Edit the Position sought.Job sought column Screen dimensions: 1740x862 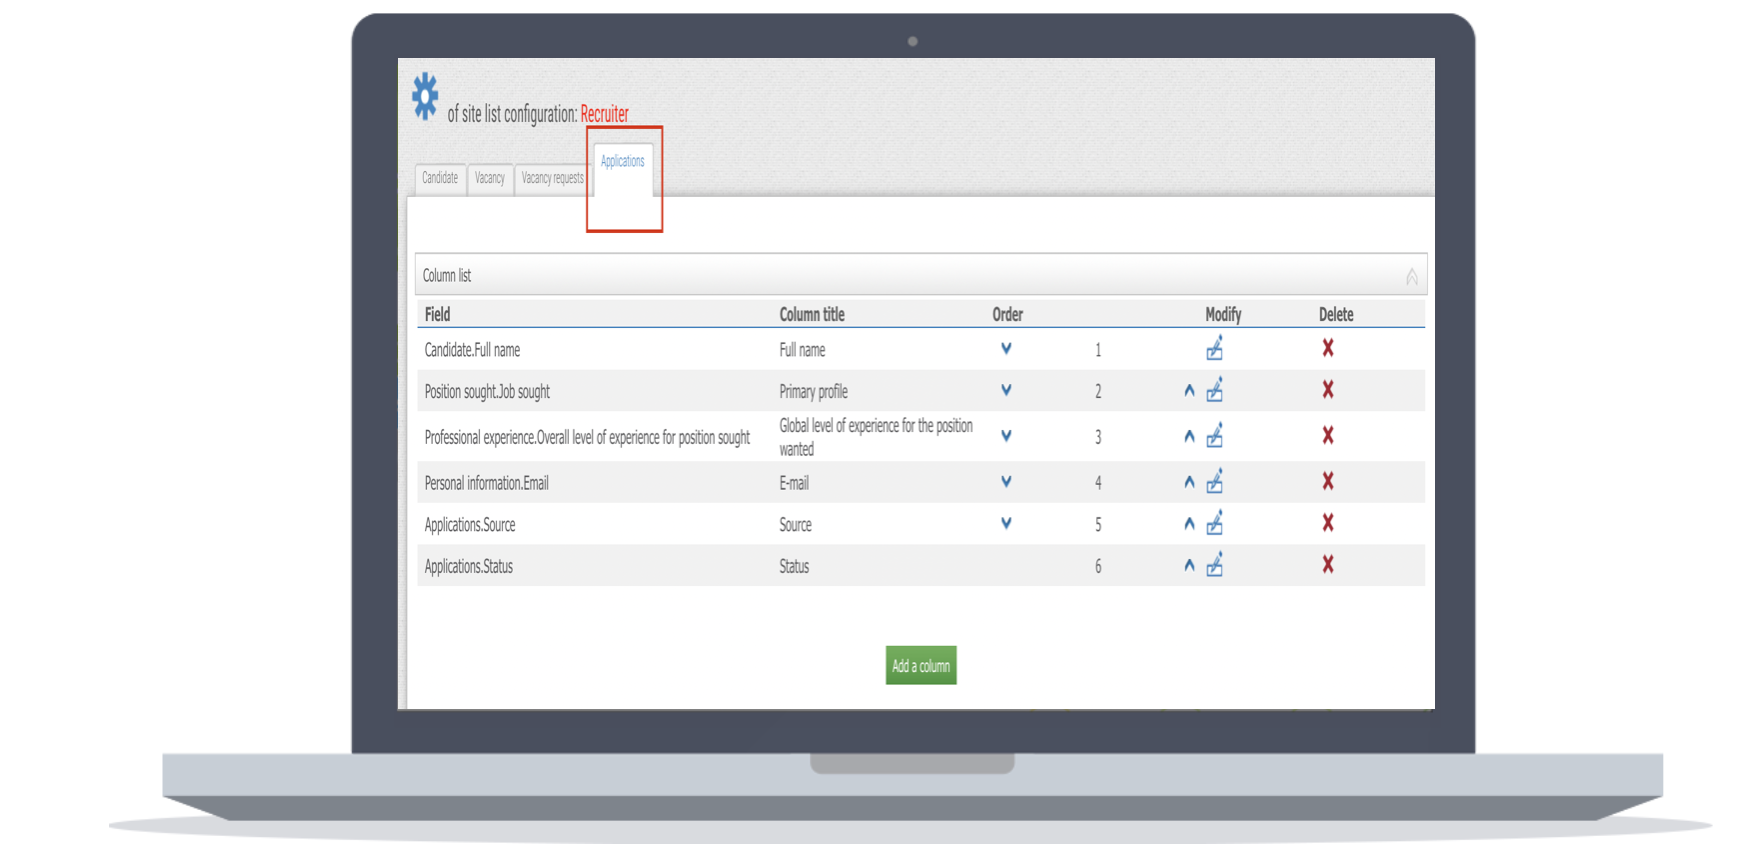tap(1214, 391)
